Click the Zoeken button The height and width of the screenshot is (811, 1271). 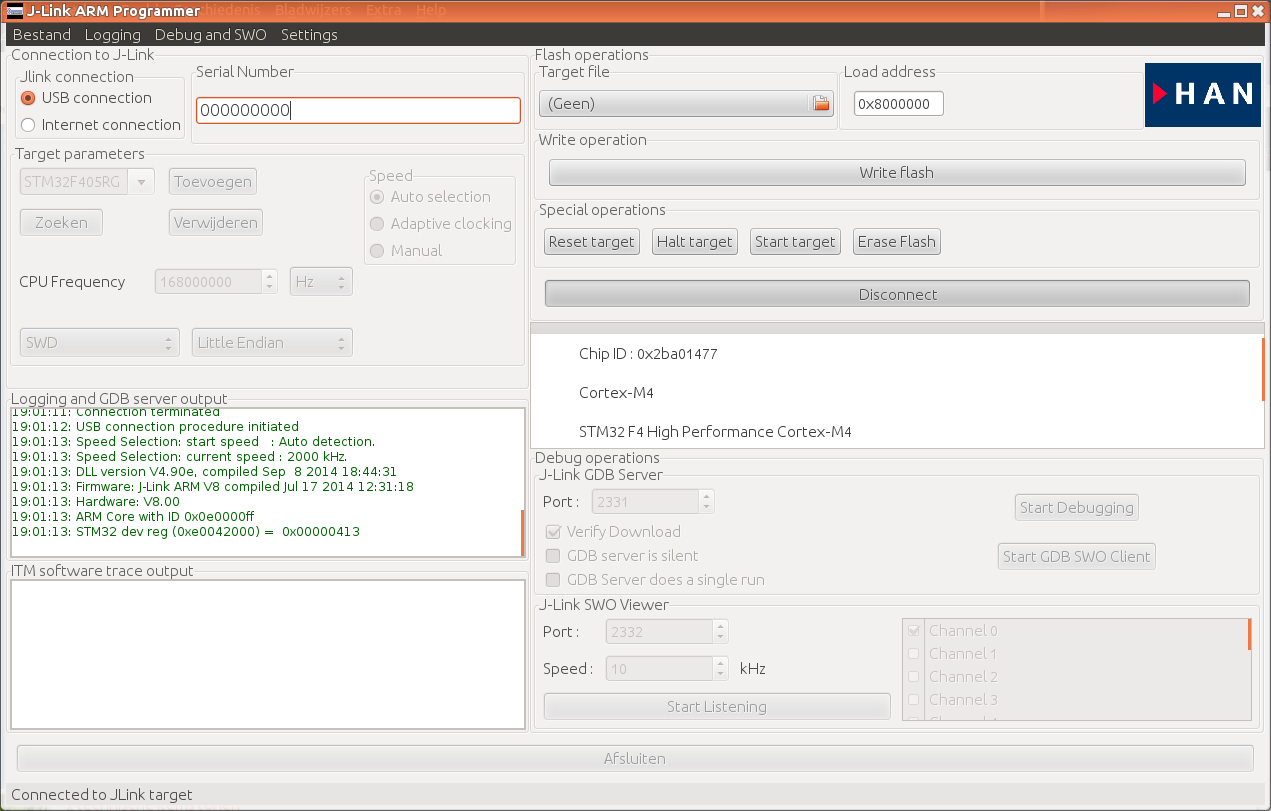pos(61,223)
